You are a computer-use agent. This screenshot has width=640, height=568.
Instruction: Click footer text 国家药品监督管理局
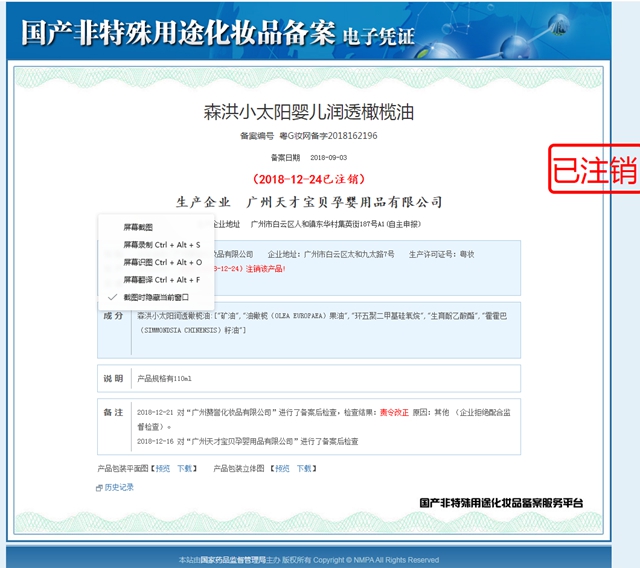pos(233,560)
